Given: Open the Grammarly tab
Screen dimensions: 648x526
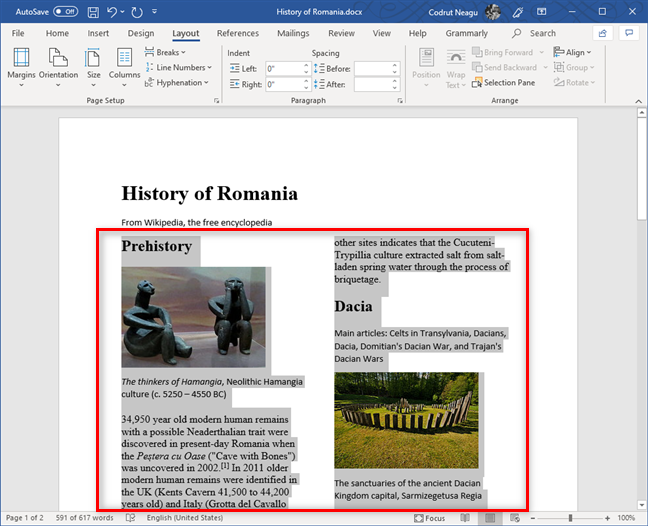Looking at the screenshot, I should pos(467,33).
